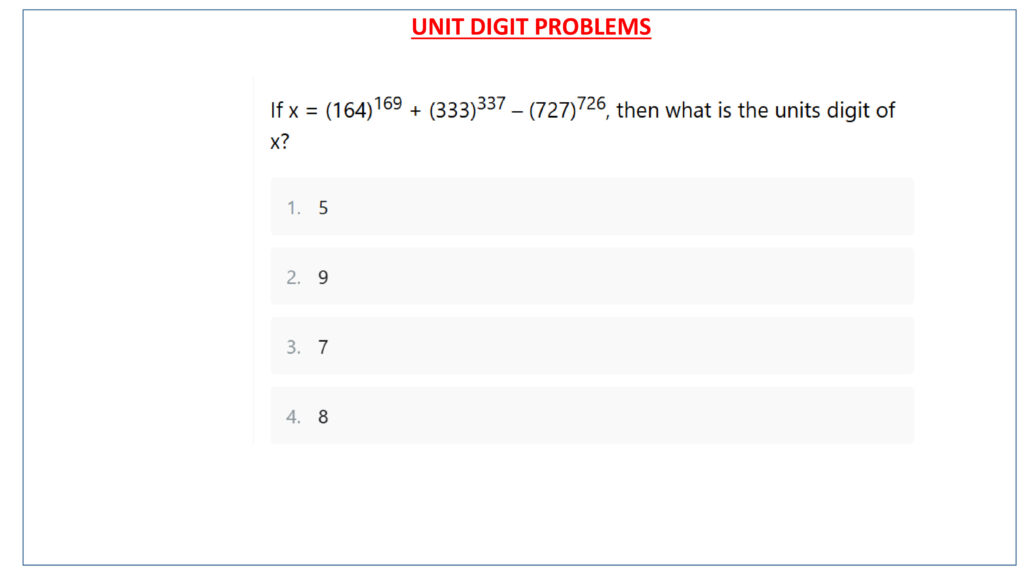Screen dimensions: 1024x576
Task: Select answer option 1 with value 5
Action: click(592, 207)
